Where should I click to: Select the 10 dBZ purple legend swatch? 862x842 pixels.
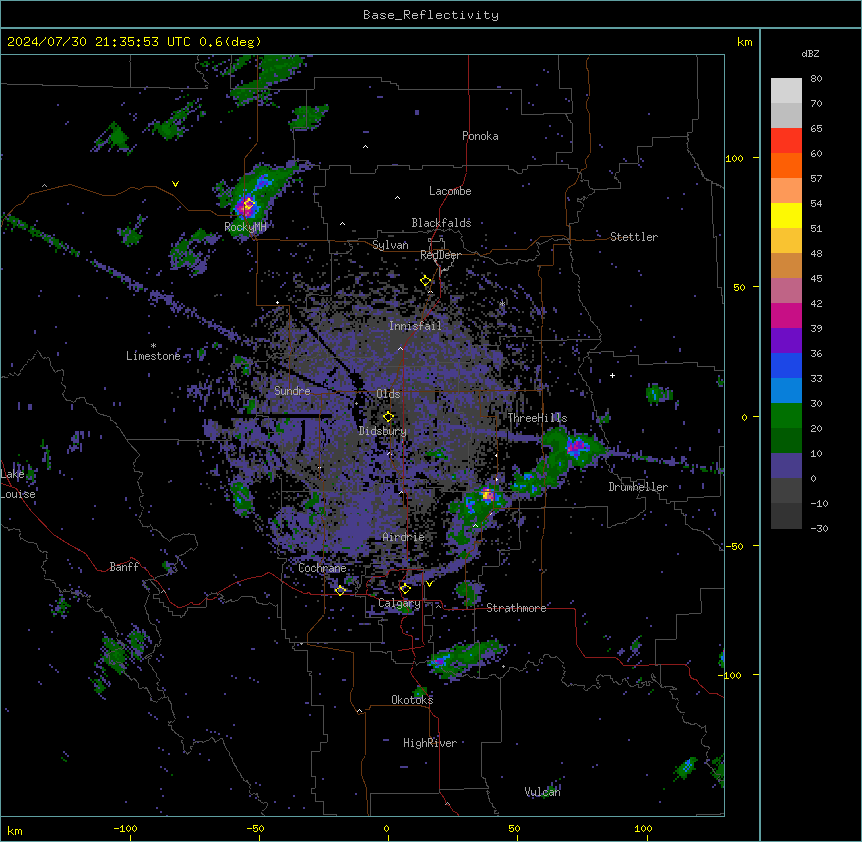point(786,466)
